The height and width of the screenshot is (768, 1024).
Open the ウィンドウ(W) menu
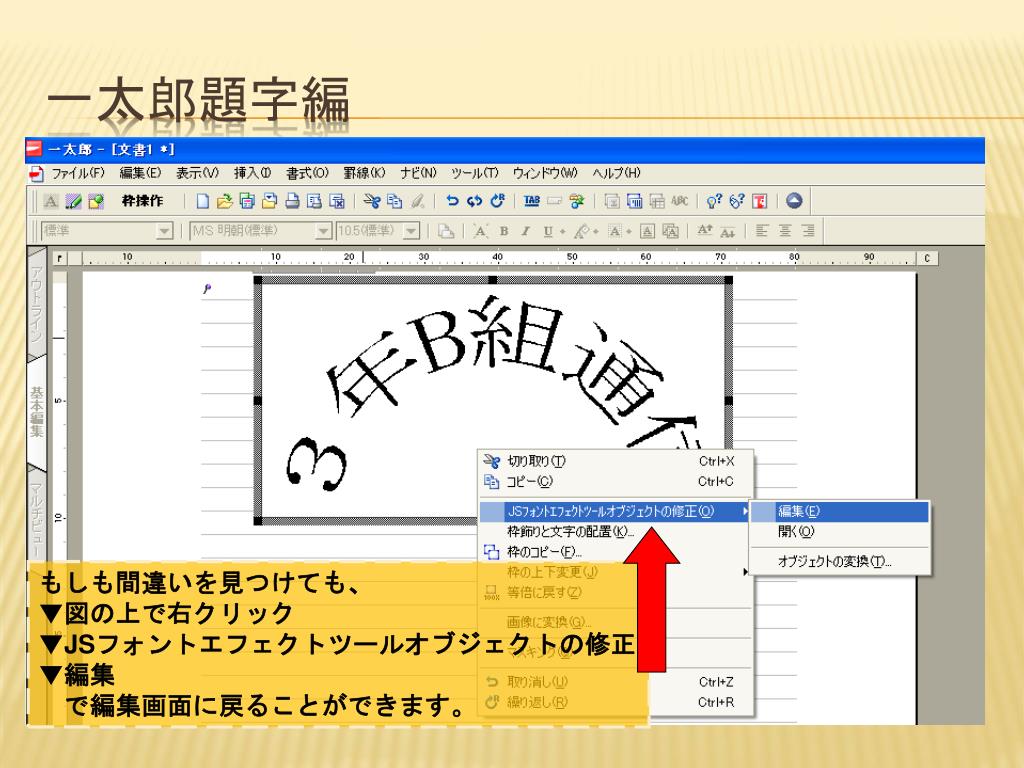click(x=545, y=173)
